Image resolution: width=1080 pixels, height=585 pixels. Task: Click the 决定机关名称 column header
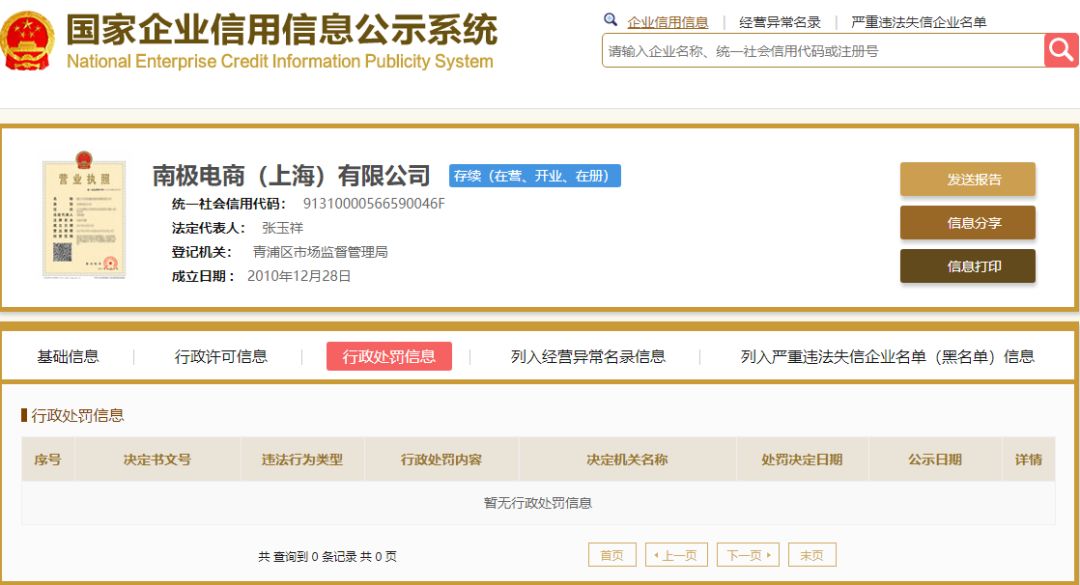point(627,460)
